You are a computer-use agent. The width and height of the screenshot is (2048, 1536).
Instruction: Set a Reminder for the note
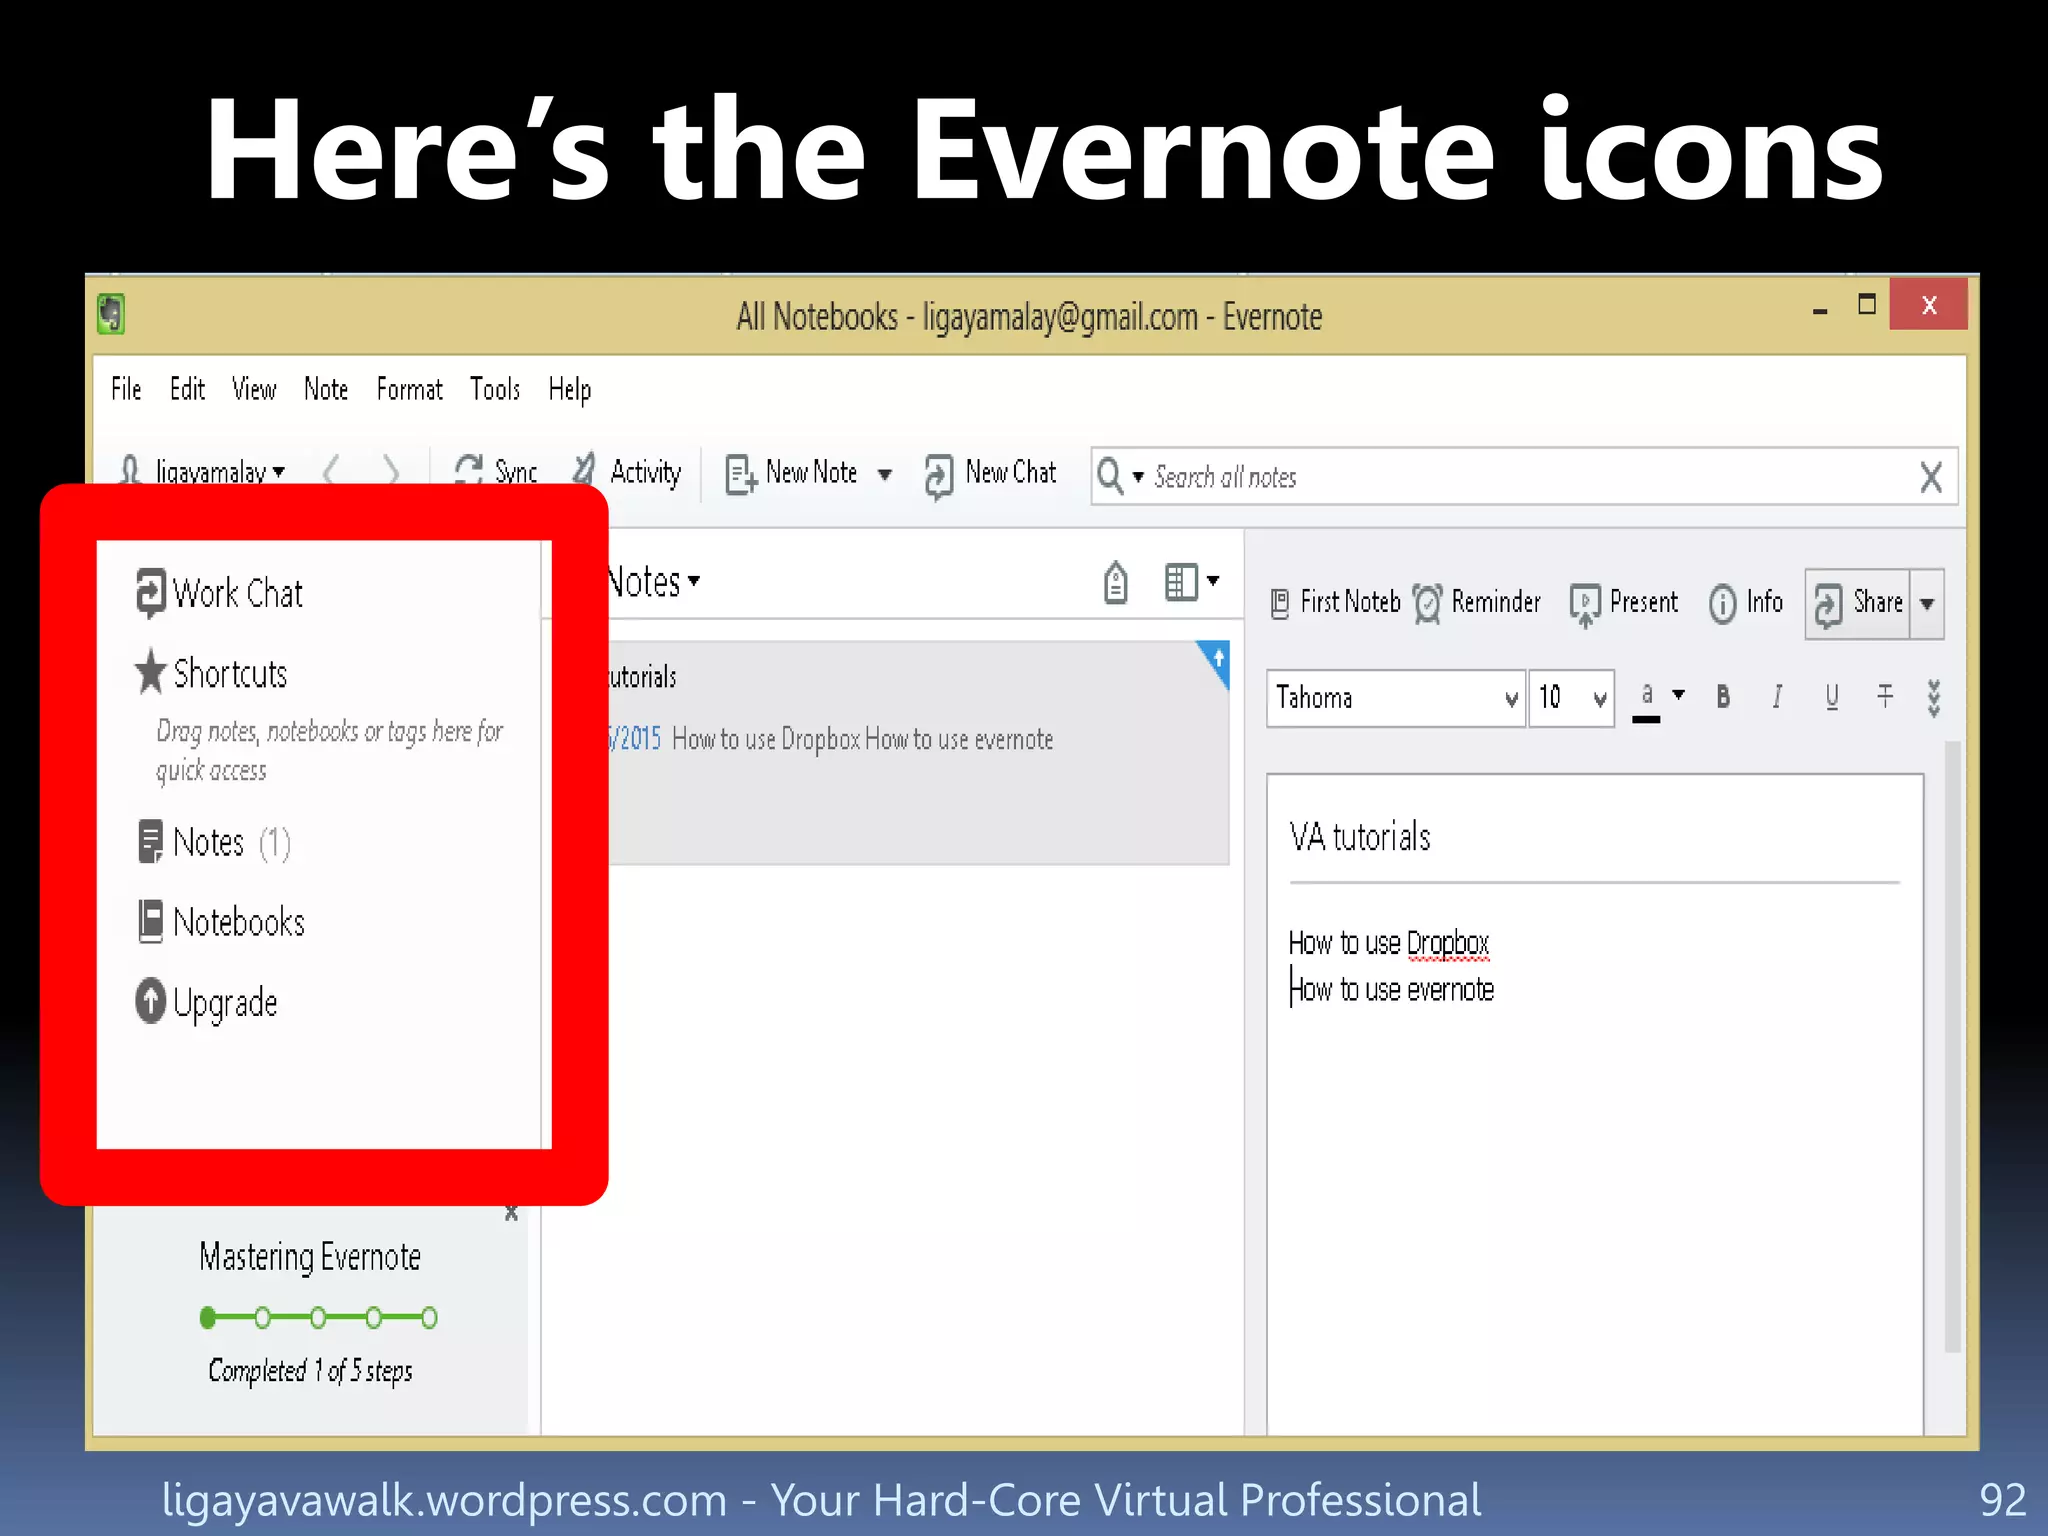(1477, 602)
